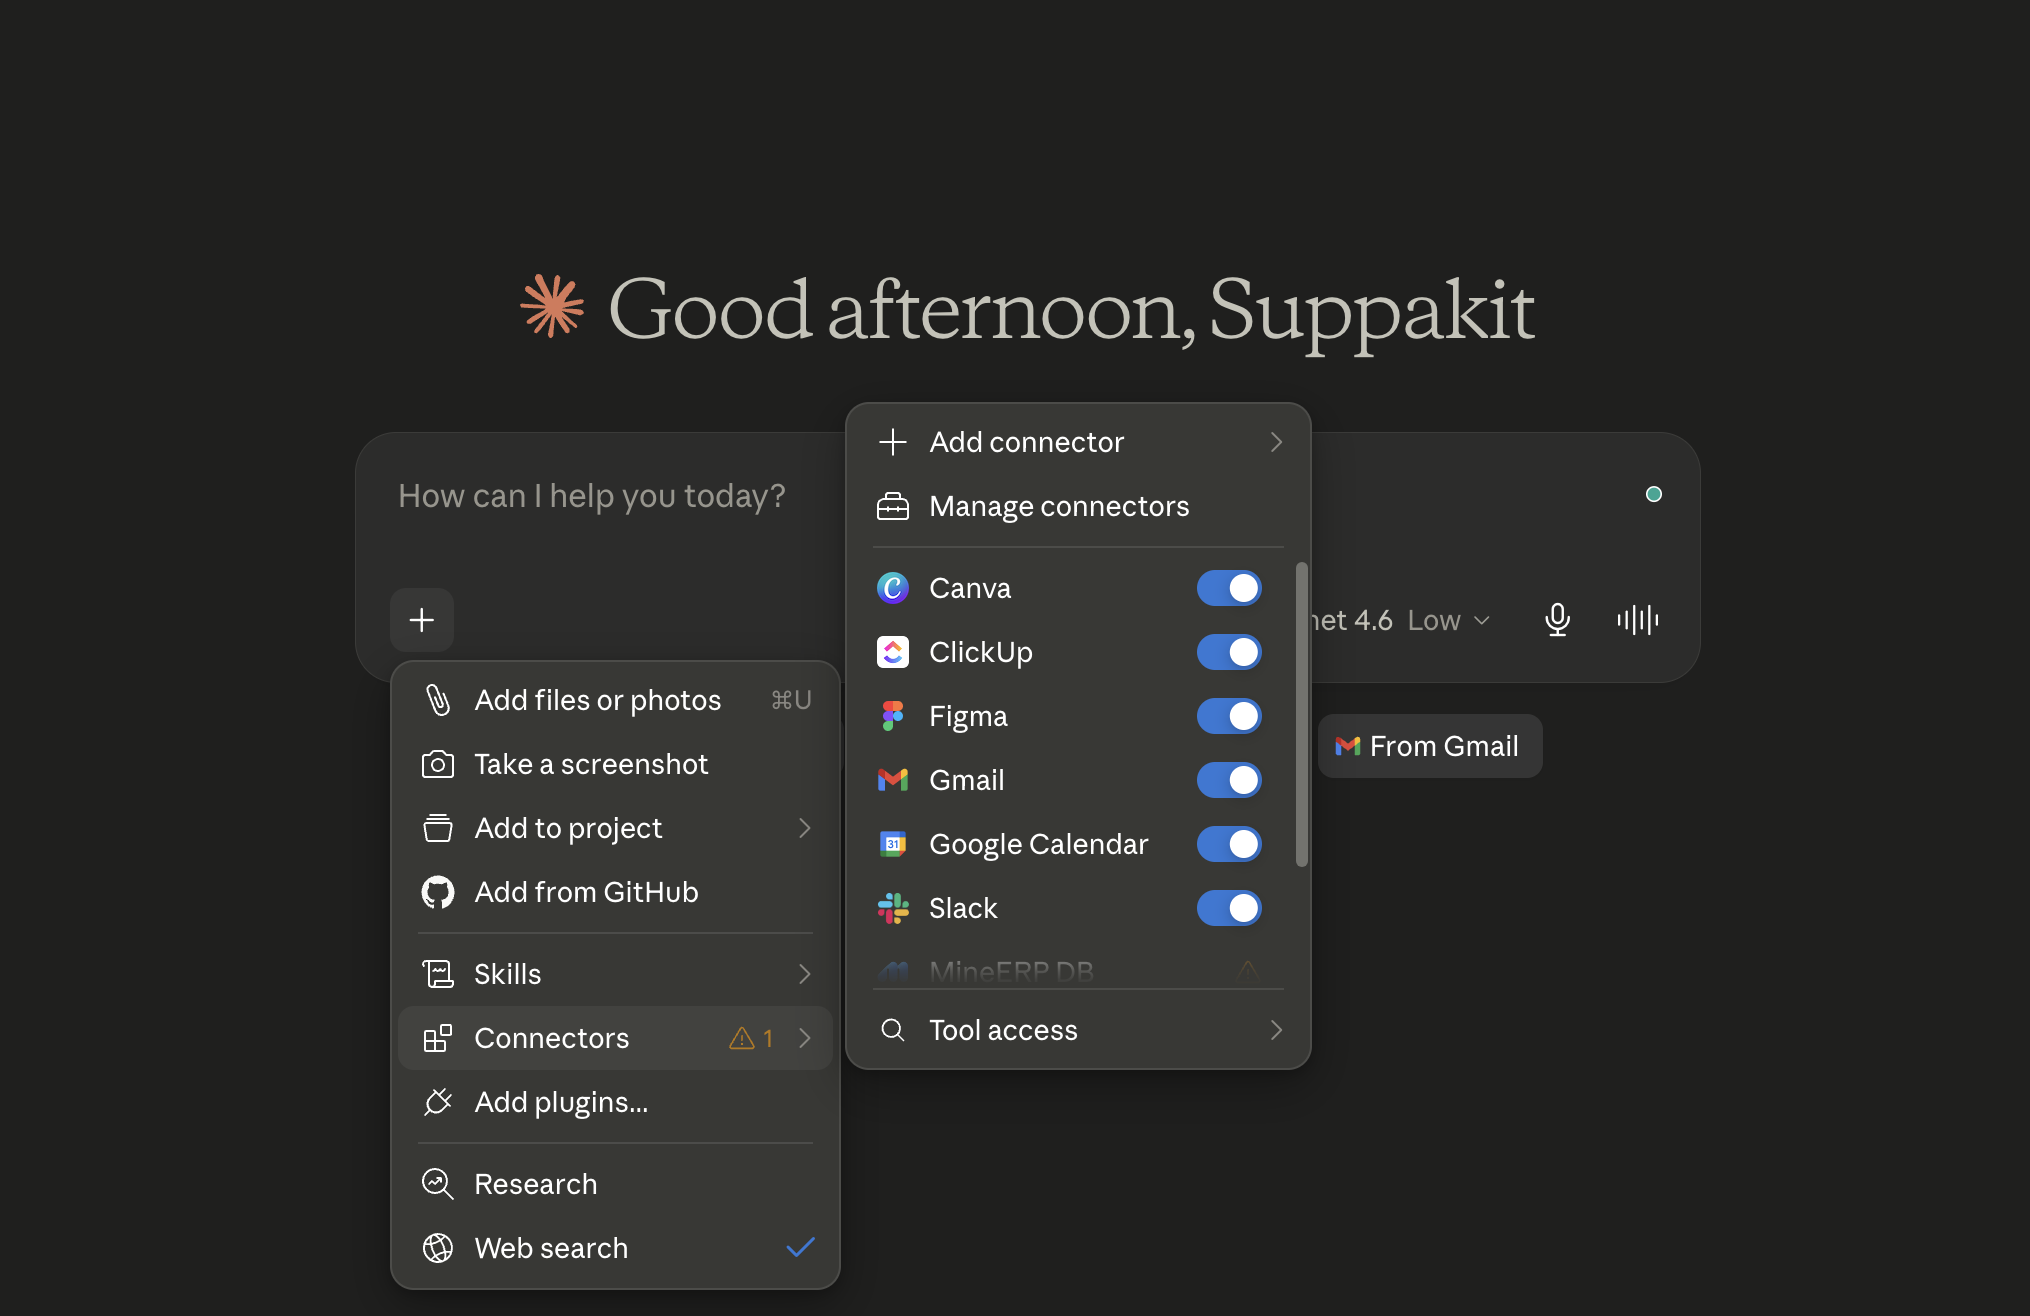The height and width of the screenshot is (1316, 2030).
Task: Disable the Canva connector toggle
Action: [1229, 588]
